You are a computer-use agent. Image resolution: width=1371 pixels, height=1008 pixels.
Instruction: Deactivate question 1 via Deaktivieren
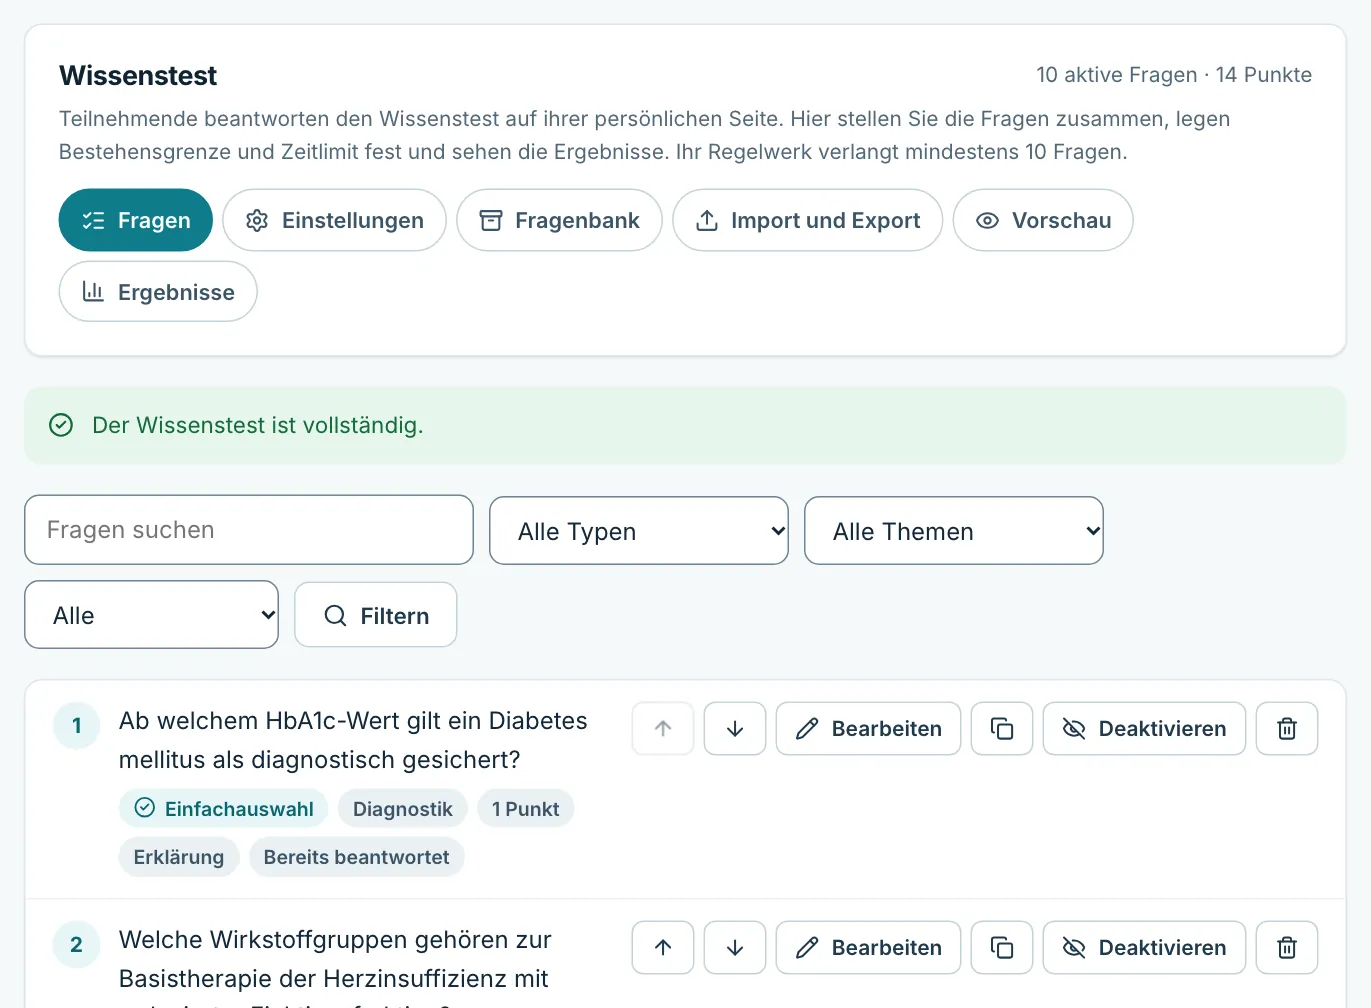coord(1144,729)
